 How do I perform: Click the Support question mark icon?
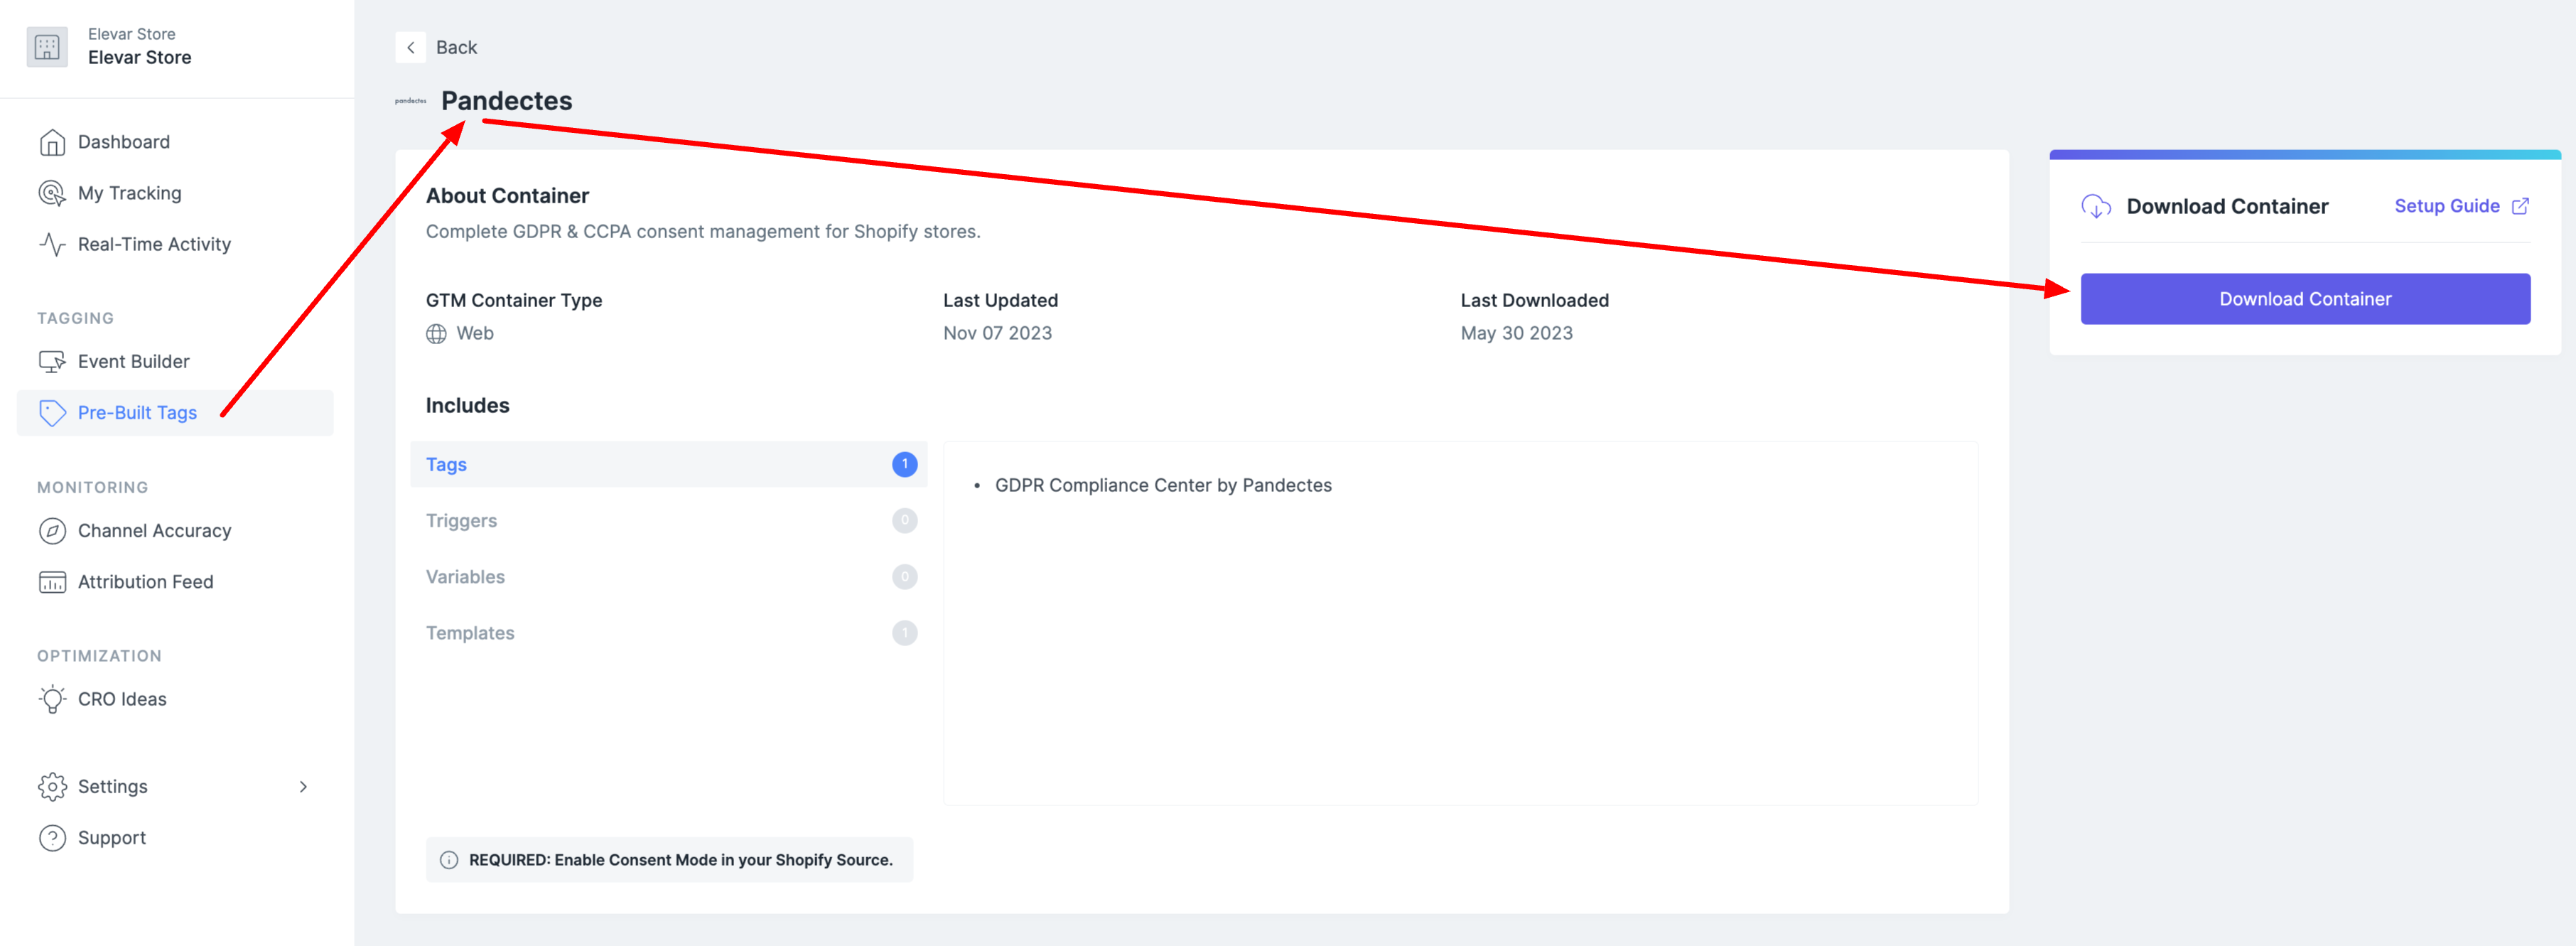pos(52,838)
